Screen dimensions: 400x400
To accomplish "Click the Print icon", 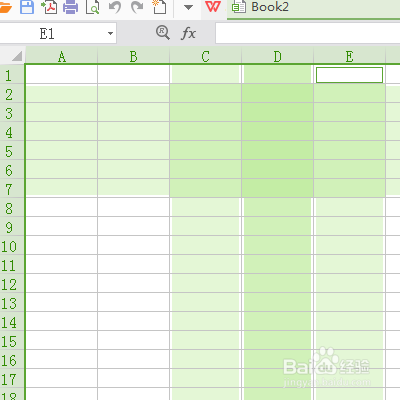I will click(x=70, y=7).
